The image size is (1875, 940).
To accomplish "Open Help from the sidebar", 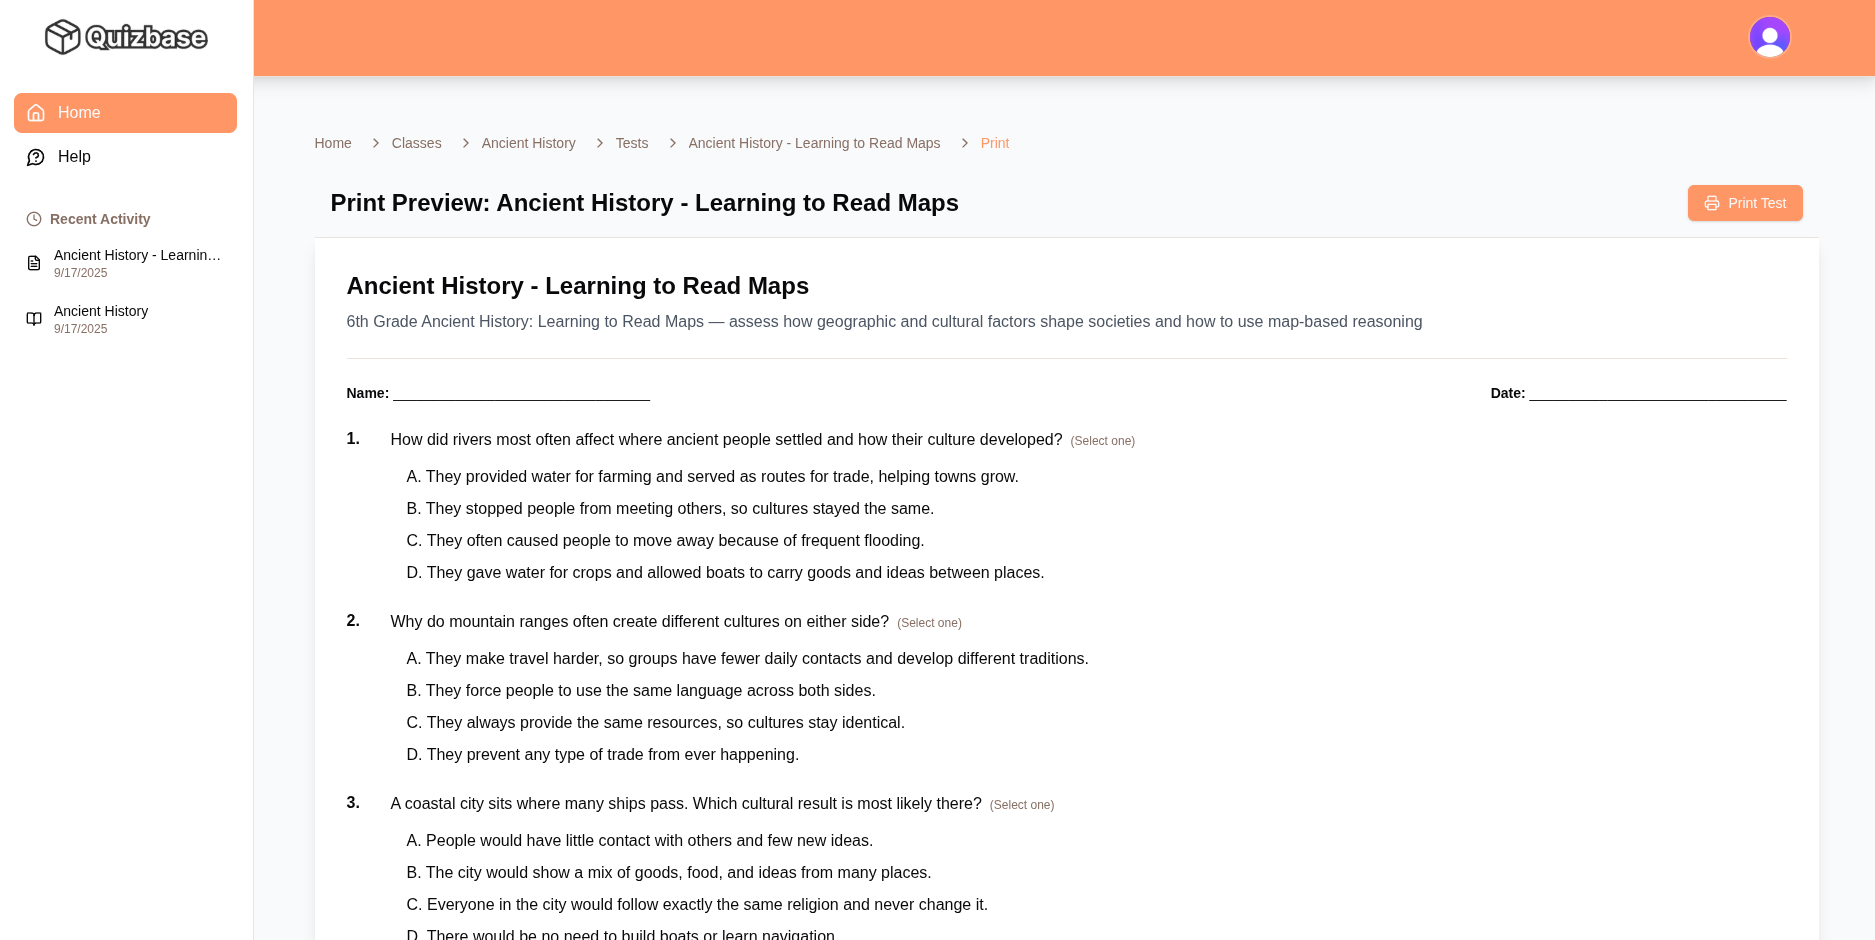I will [74, 157].
